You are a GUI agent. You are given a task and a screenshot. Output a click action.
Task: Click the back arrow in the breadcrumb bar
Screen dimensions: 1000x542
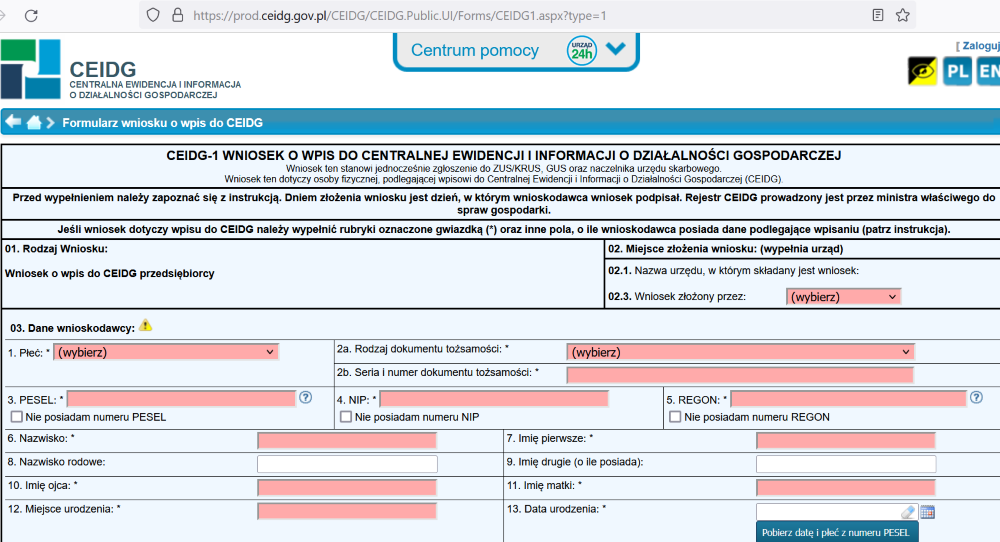13,122
